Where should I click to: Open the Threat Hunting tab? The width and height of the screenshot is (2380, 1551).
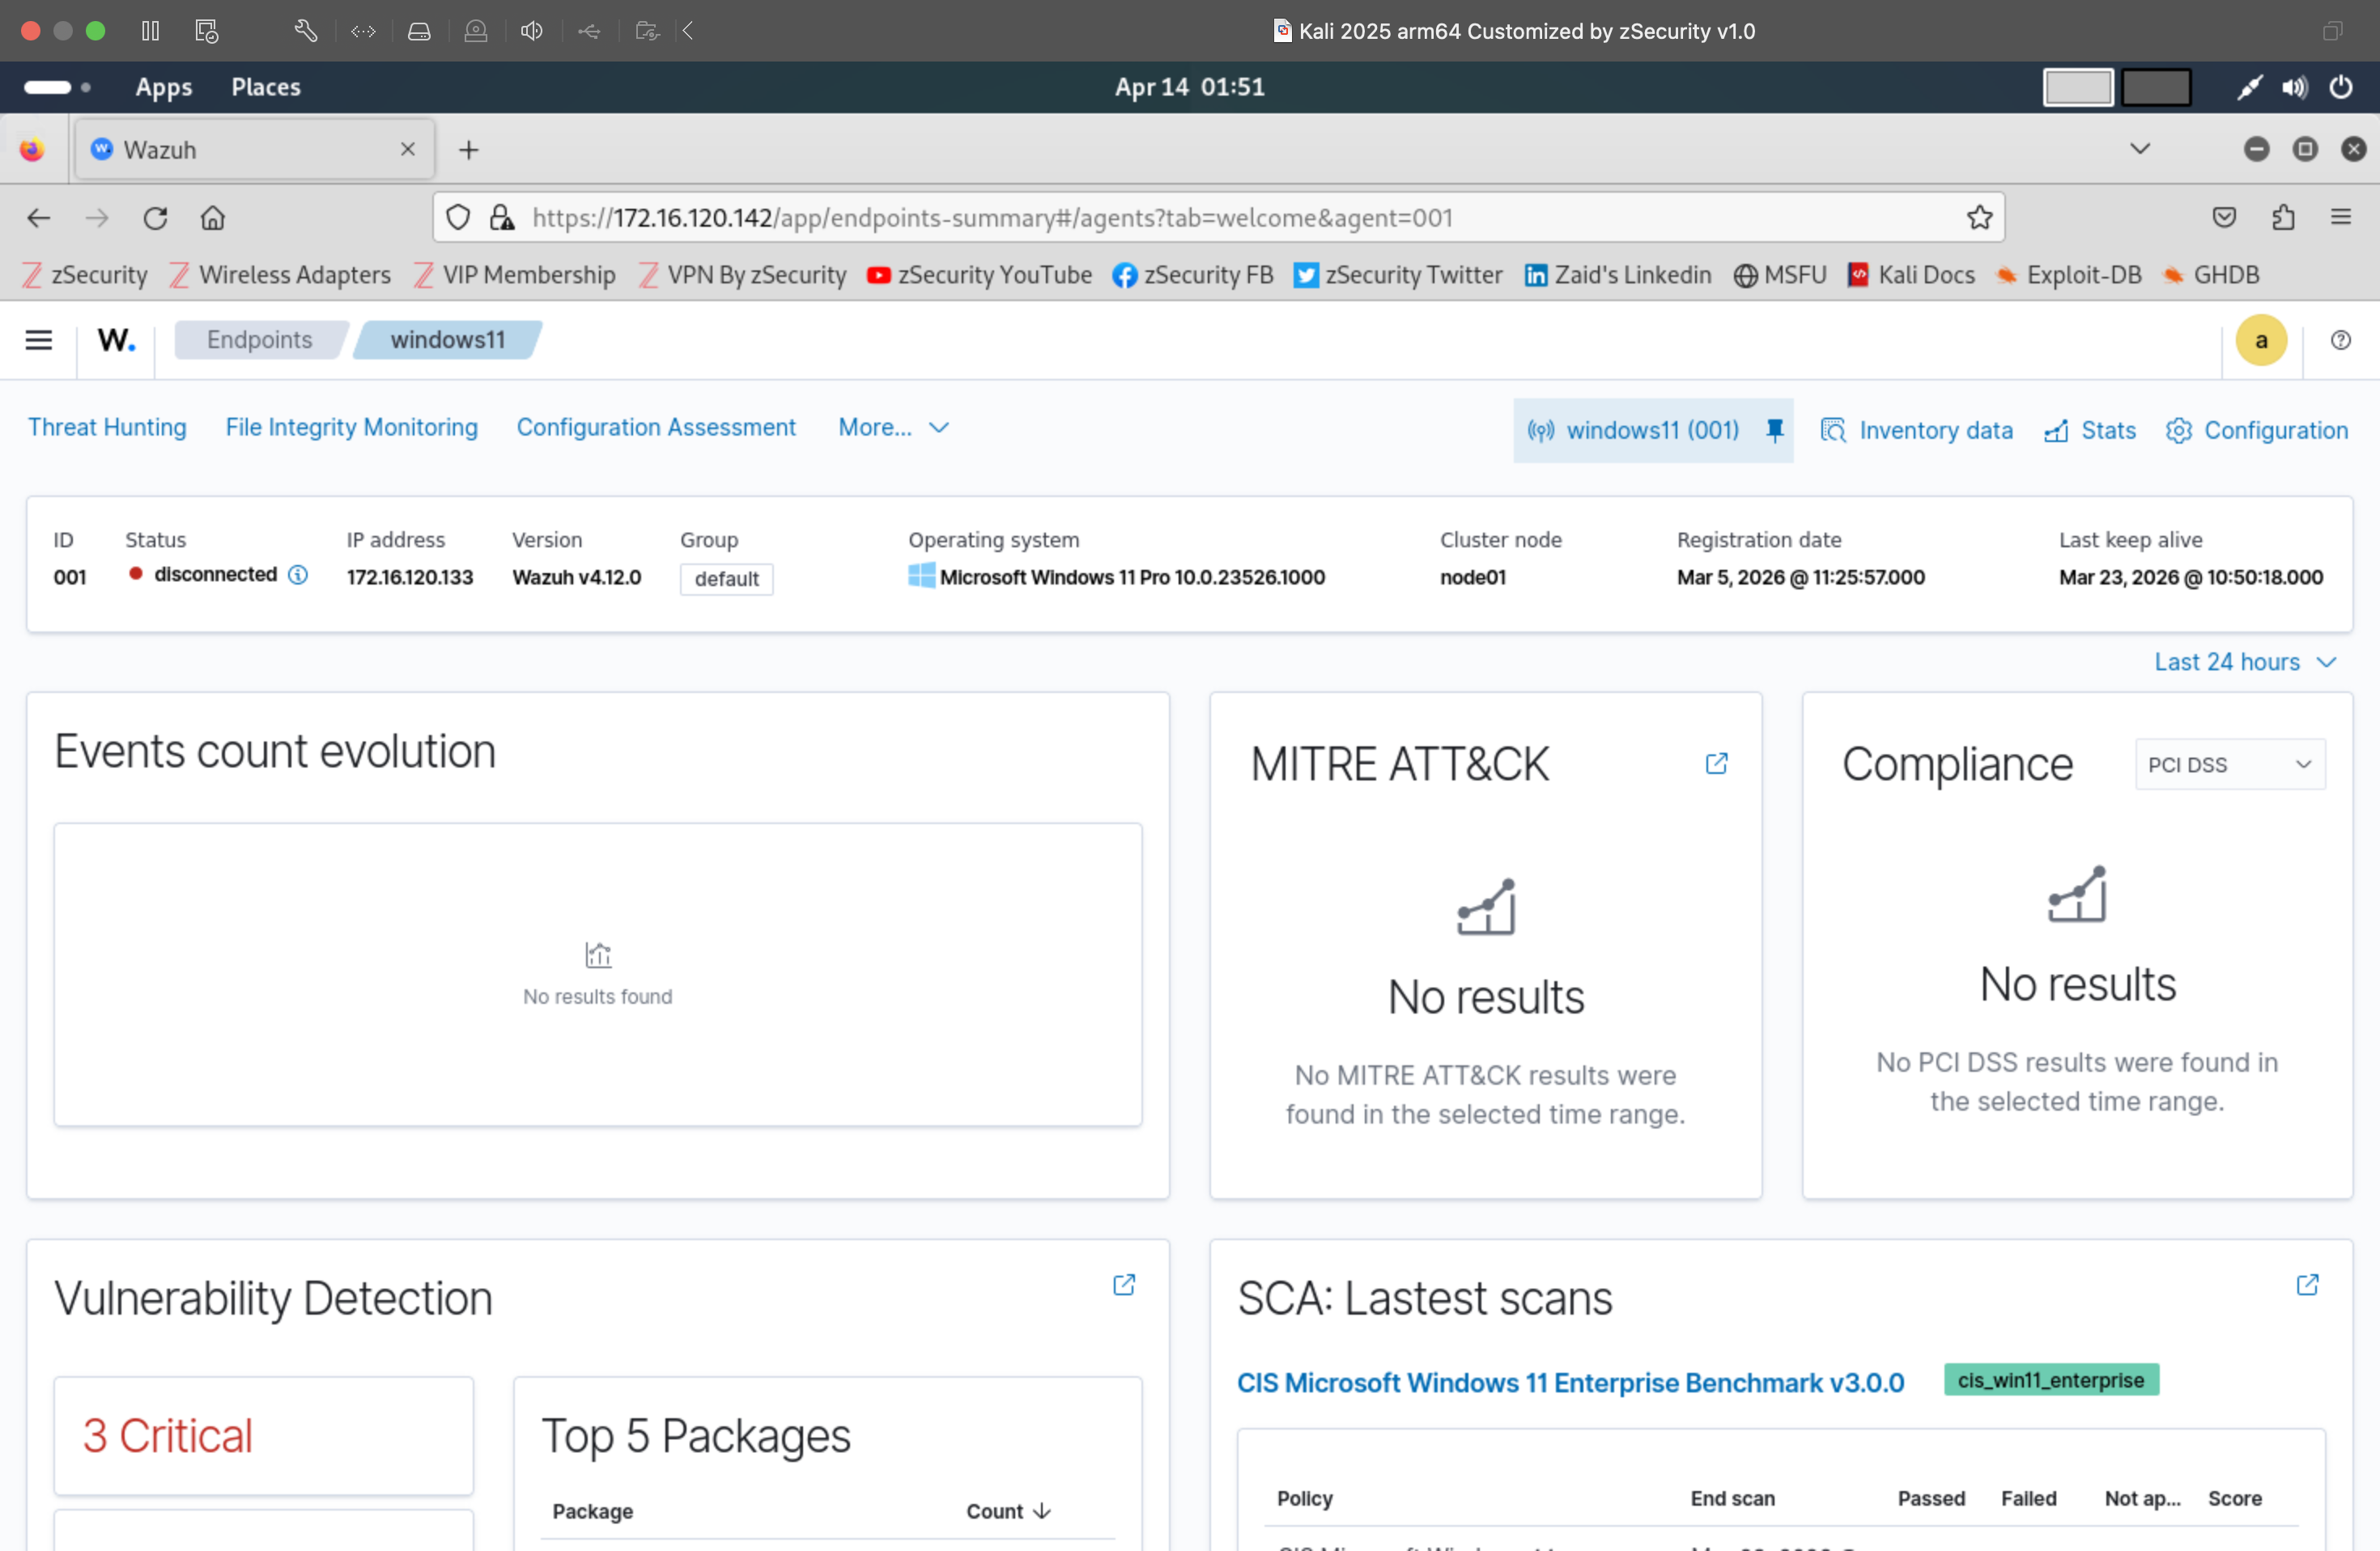107,428
